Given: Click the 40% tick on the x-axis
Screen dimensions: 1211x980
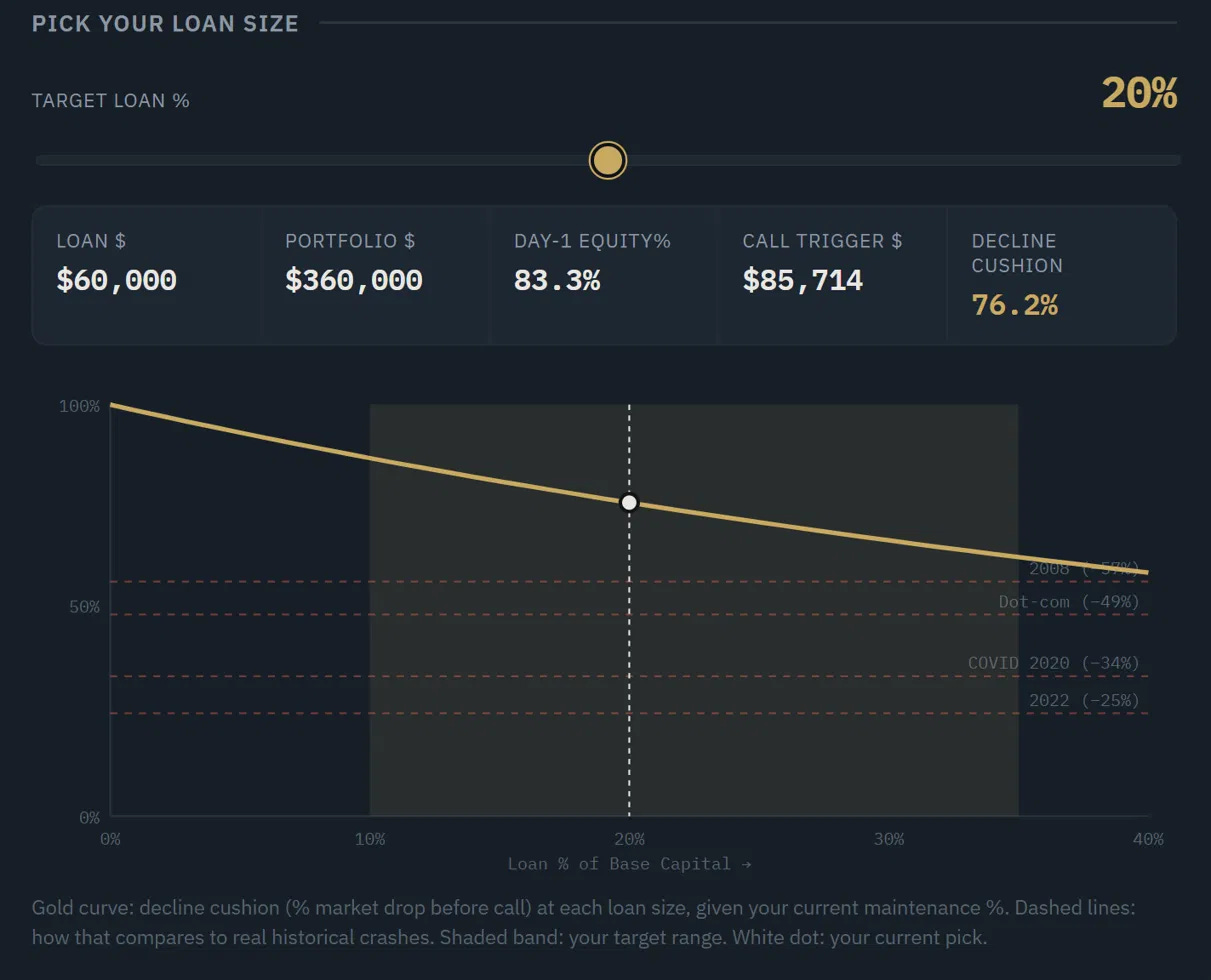Looking at the screenshot, I should pyautogui.click(x=1148, y=839).
